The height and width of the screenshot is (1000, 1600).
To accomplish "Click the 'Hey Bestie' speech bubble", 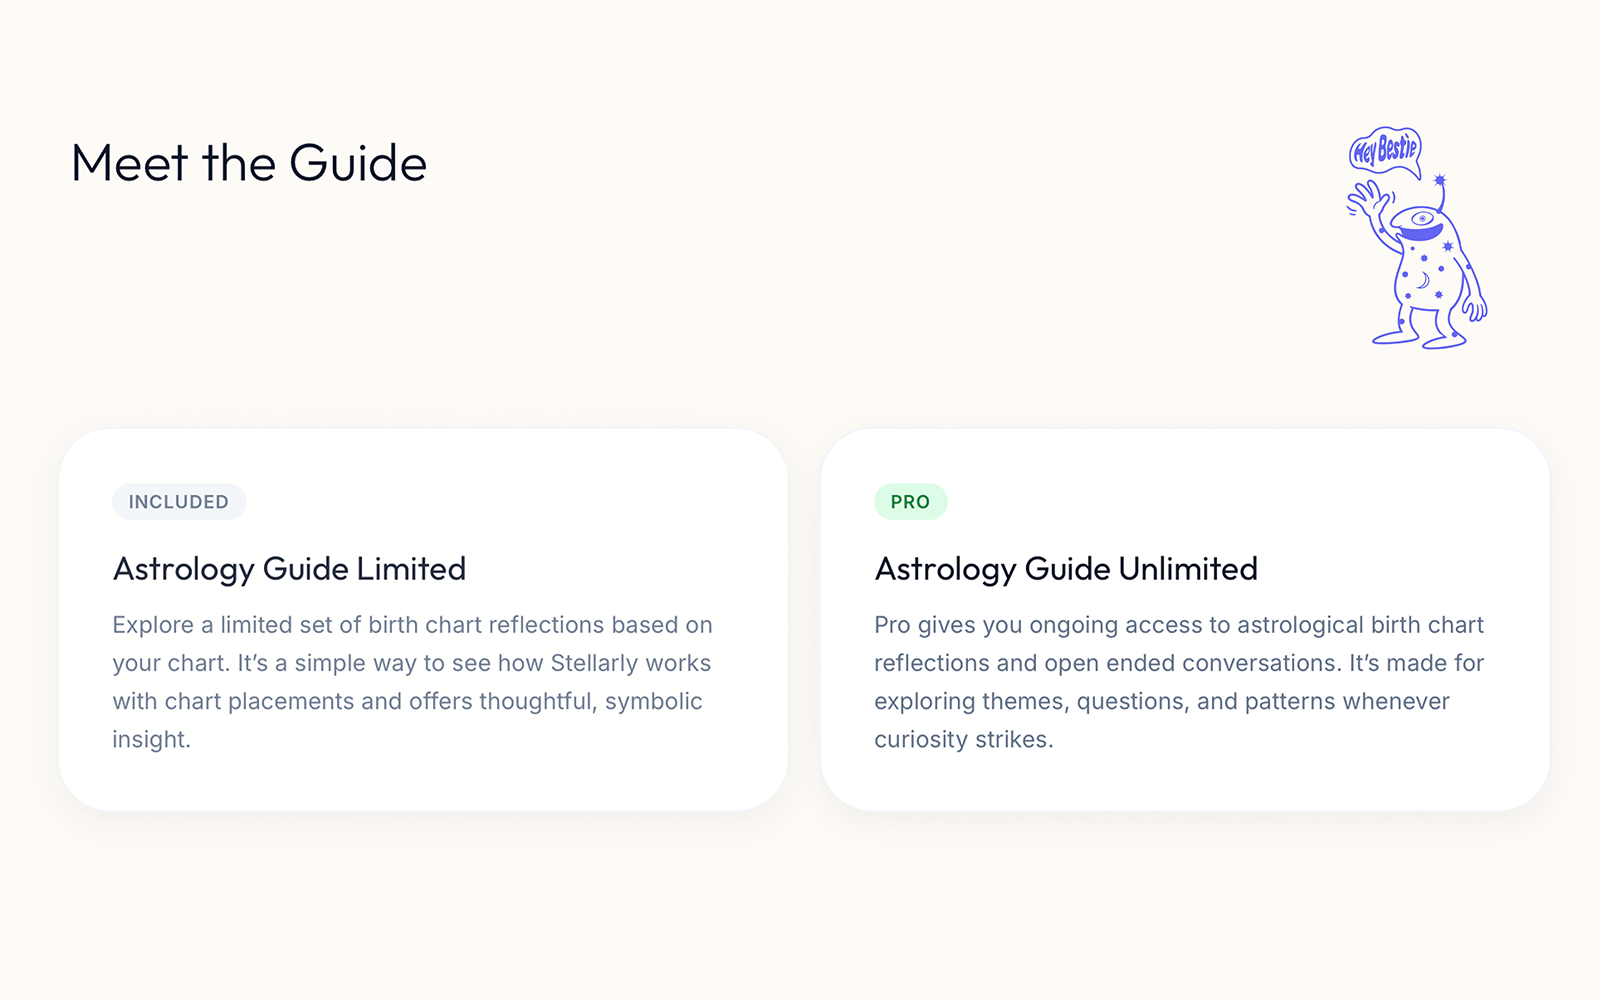I will tap(1385, 149).
